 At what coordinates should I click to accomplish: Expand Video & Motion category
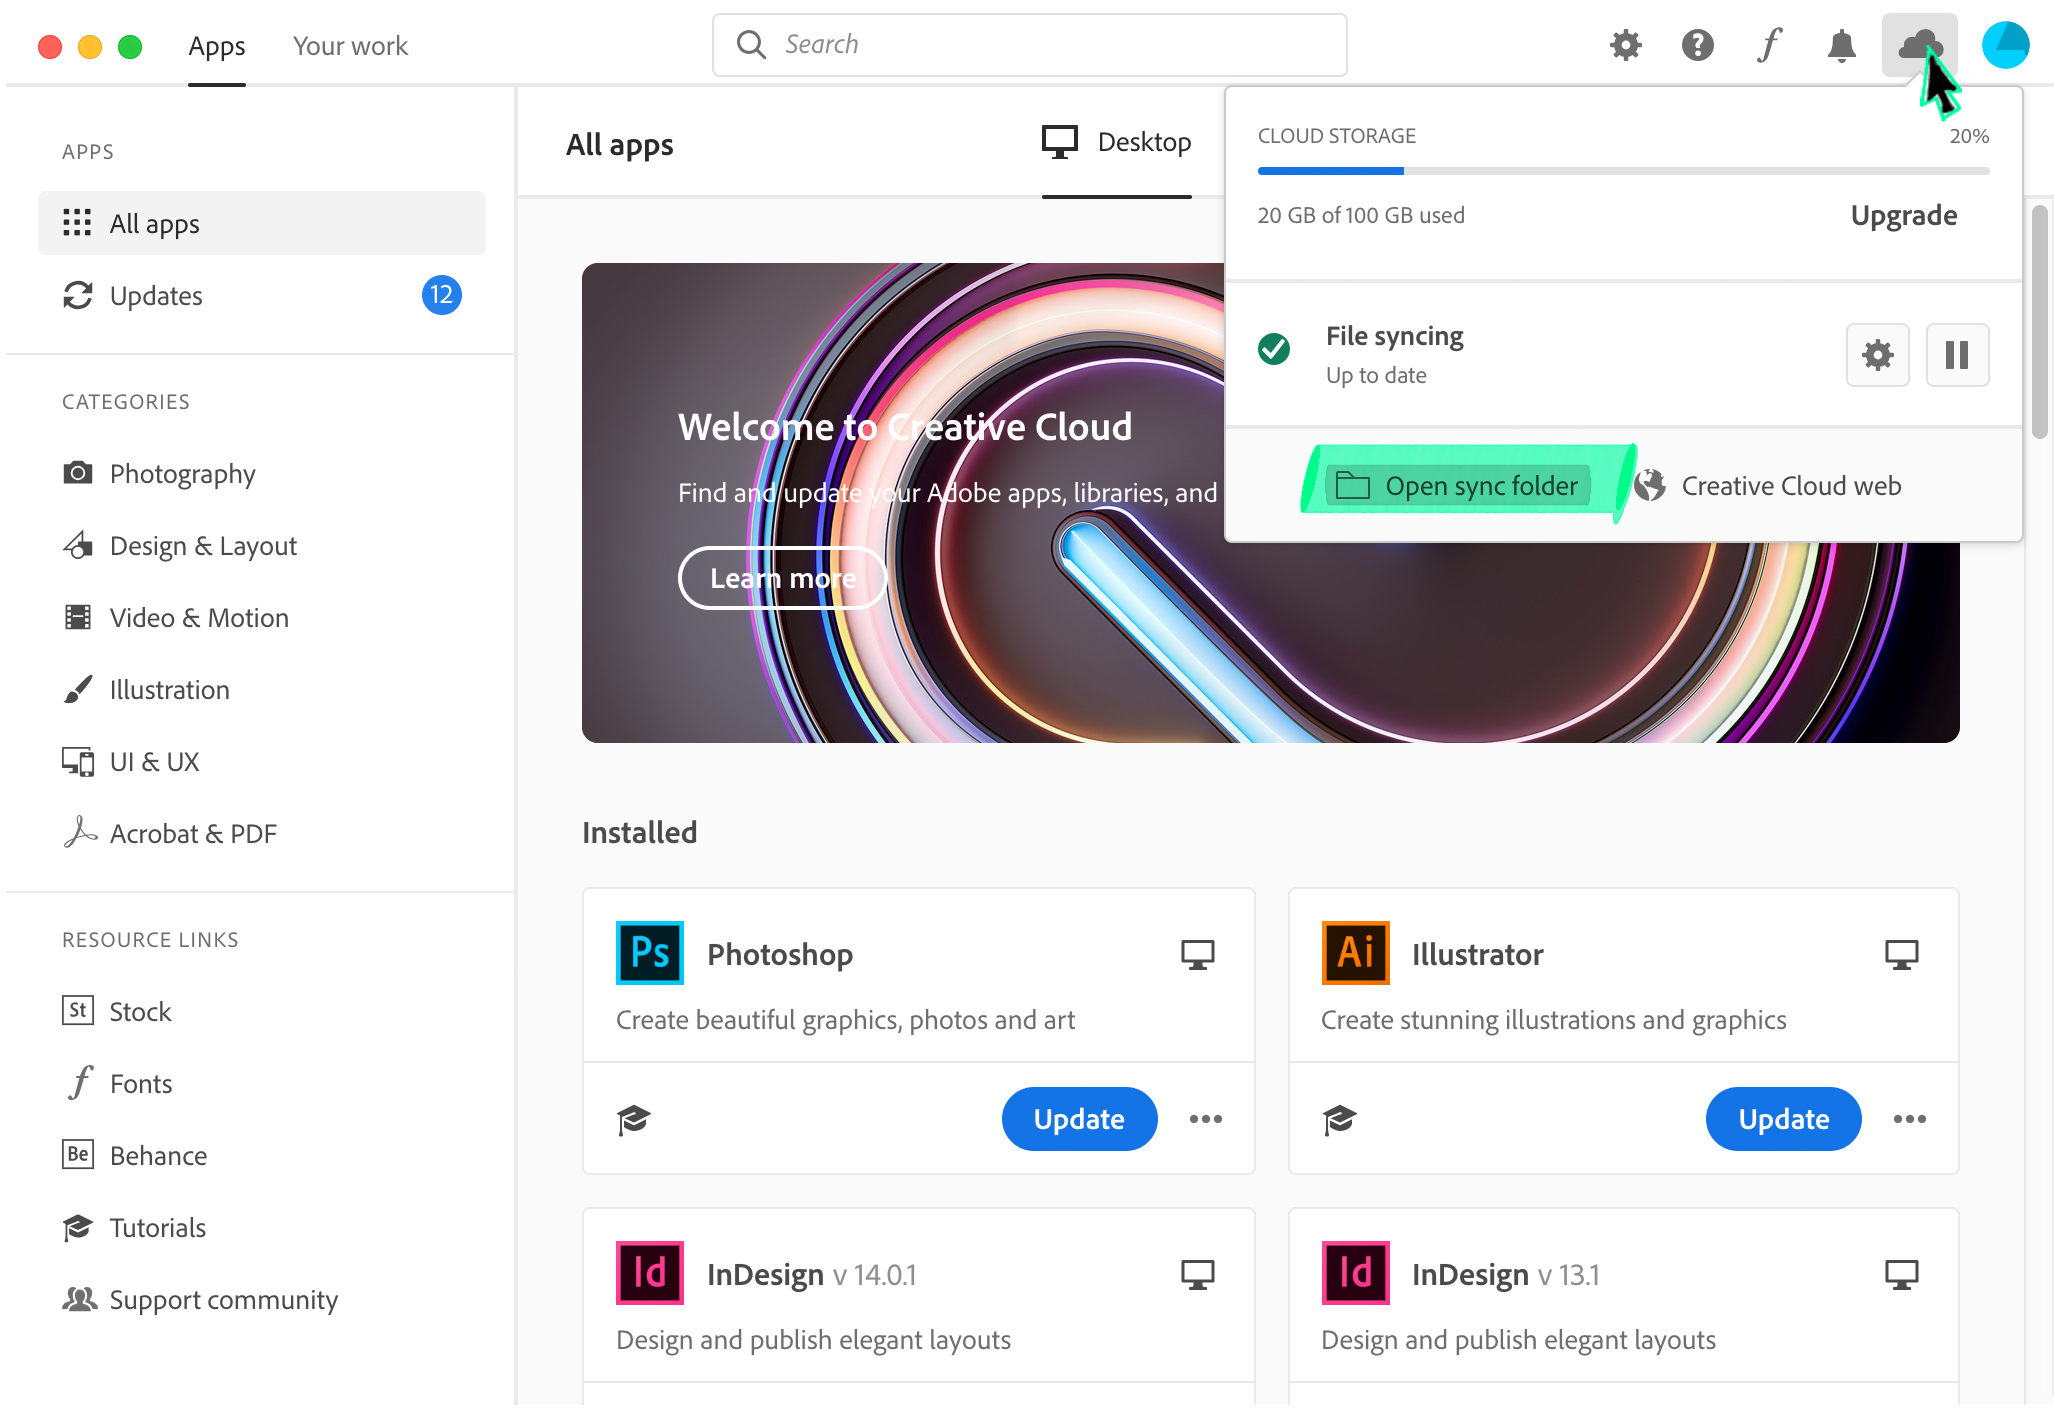198,618
